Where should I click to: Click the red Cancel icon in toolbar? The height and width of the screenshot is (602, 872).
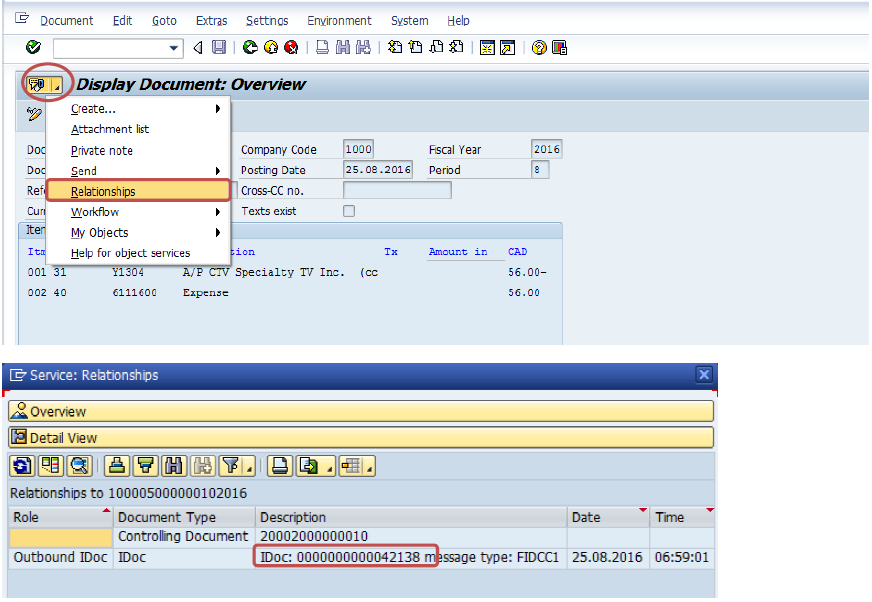(x=291, y=47)
